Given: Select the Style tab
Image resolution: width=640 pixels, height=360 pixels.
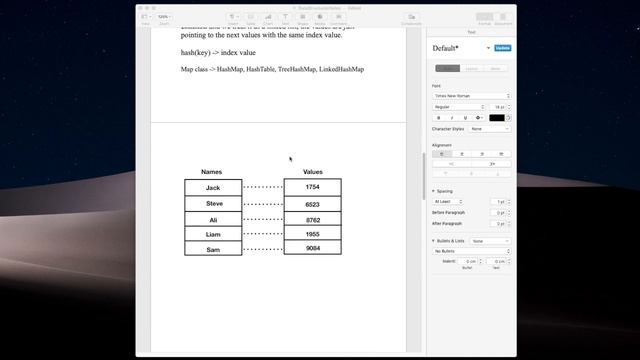Looking at the screenshot, I should click(447, 68).
